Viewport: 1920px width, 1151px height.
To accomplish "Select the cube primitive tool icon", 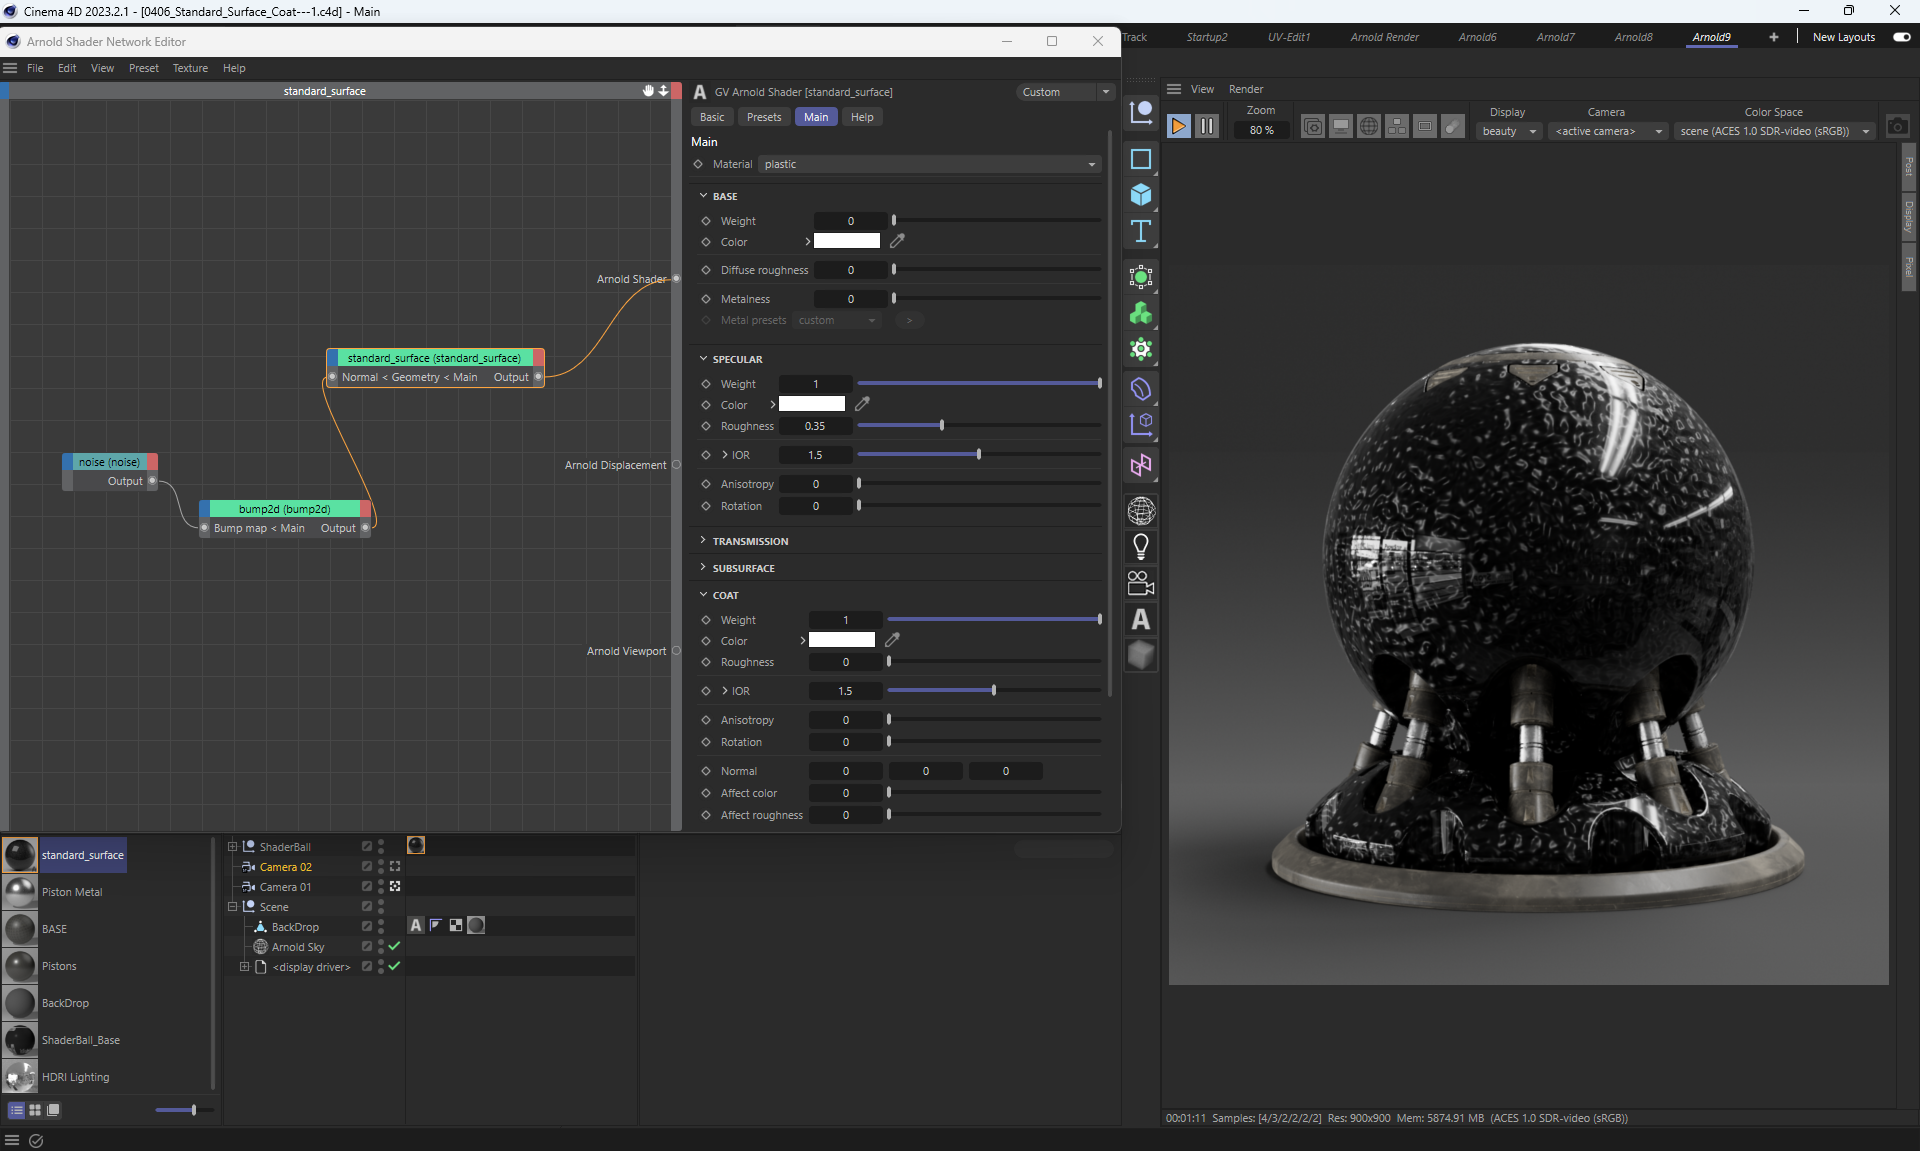I will click(1141, 195).
